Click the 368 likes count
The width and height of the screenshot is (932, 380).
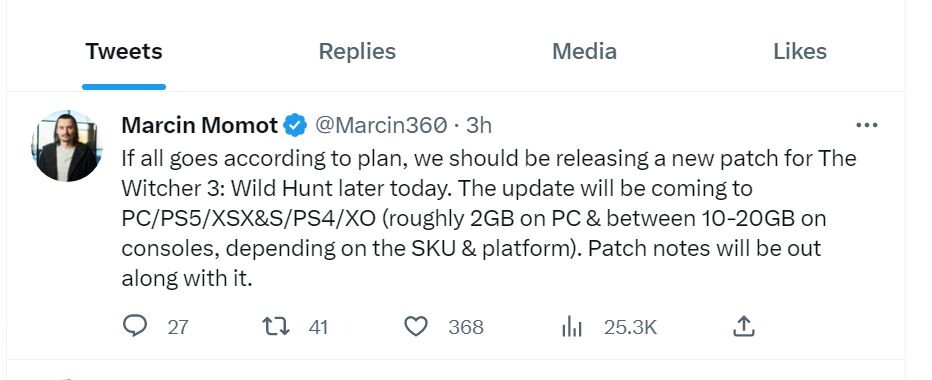tap(466, 327)
